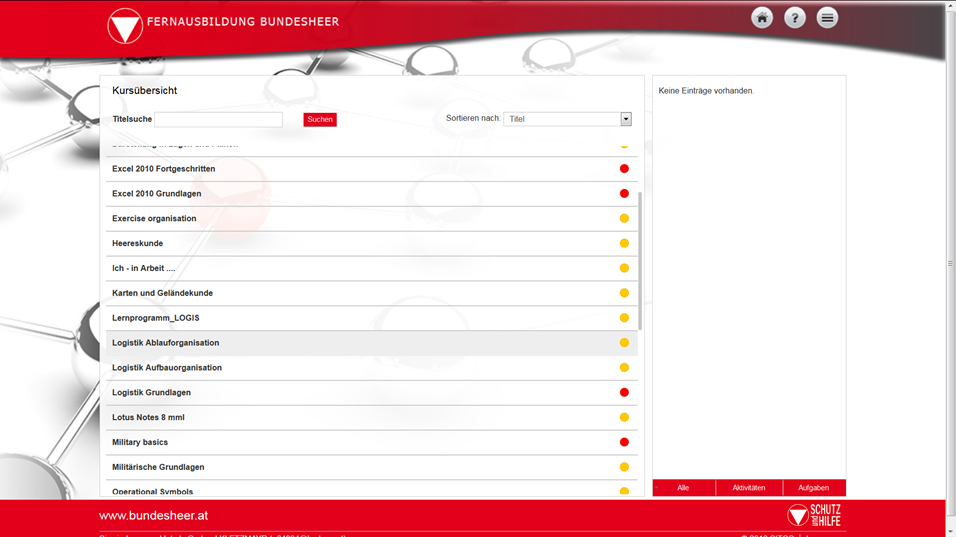Viewport: 956px width, 537px height.
Task: Click red status dot for Military basics
Action: click(x=624, y=442)
